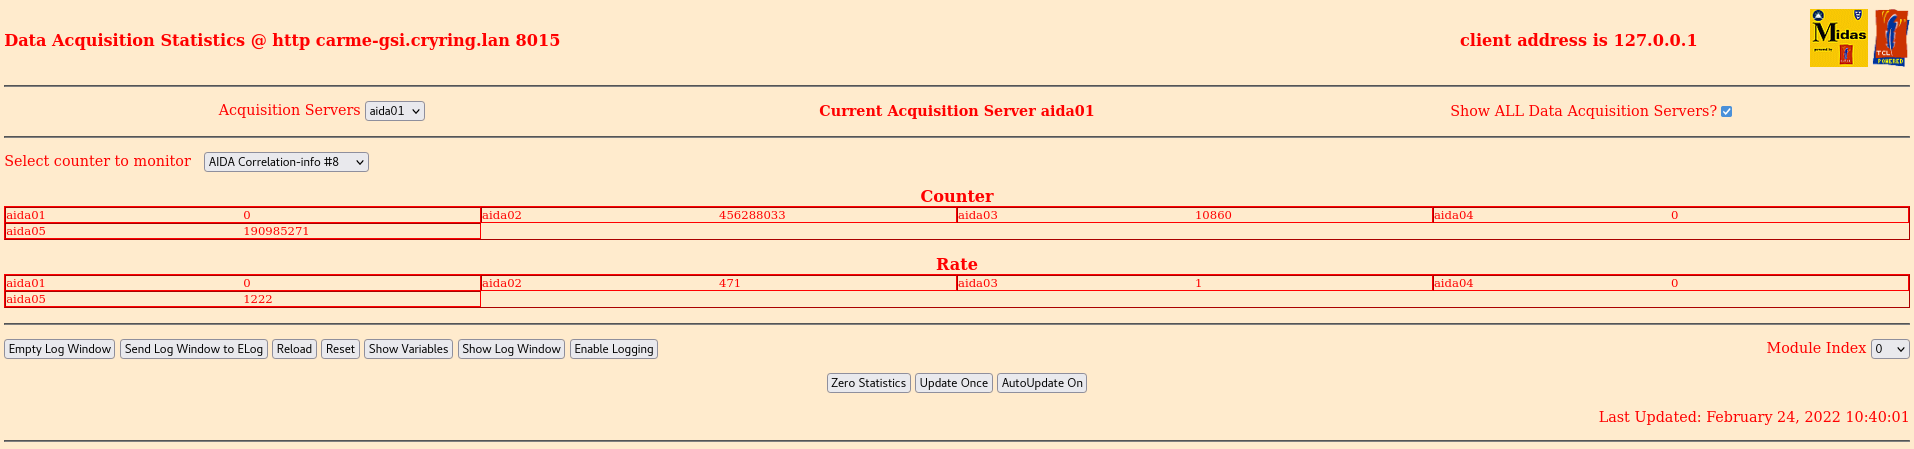Click the Rate section heading
Image resolution: width=1914 pixels, height=449 pixels.
pyautogui.click(x=957, y=264)
